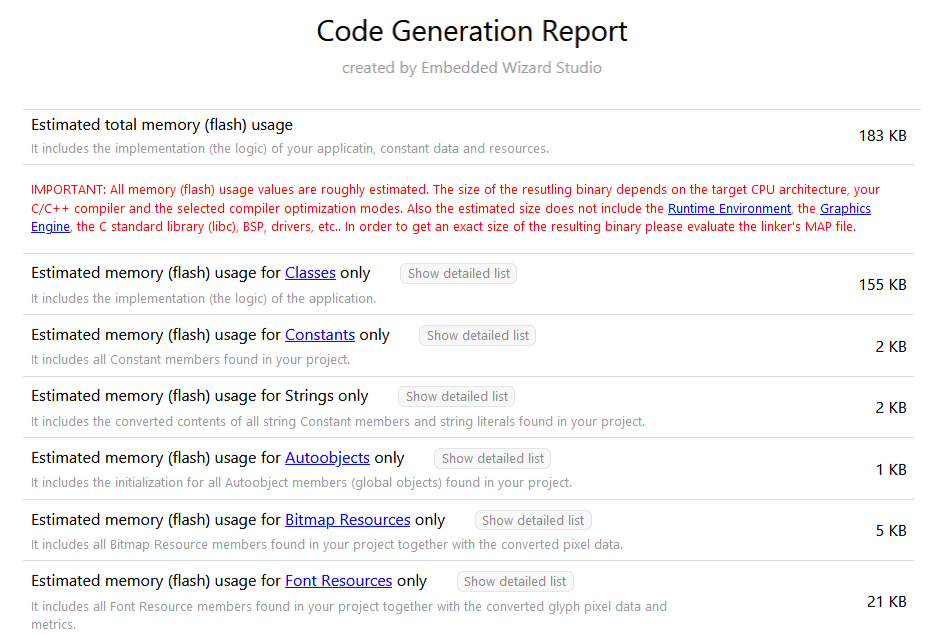Open the Runtime Environment link
Screen dimensions: 943x635
(729, 208)
